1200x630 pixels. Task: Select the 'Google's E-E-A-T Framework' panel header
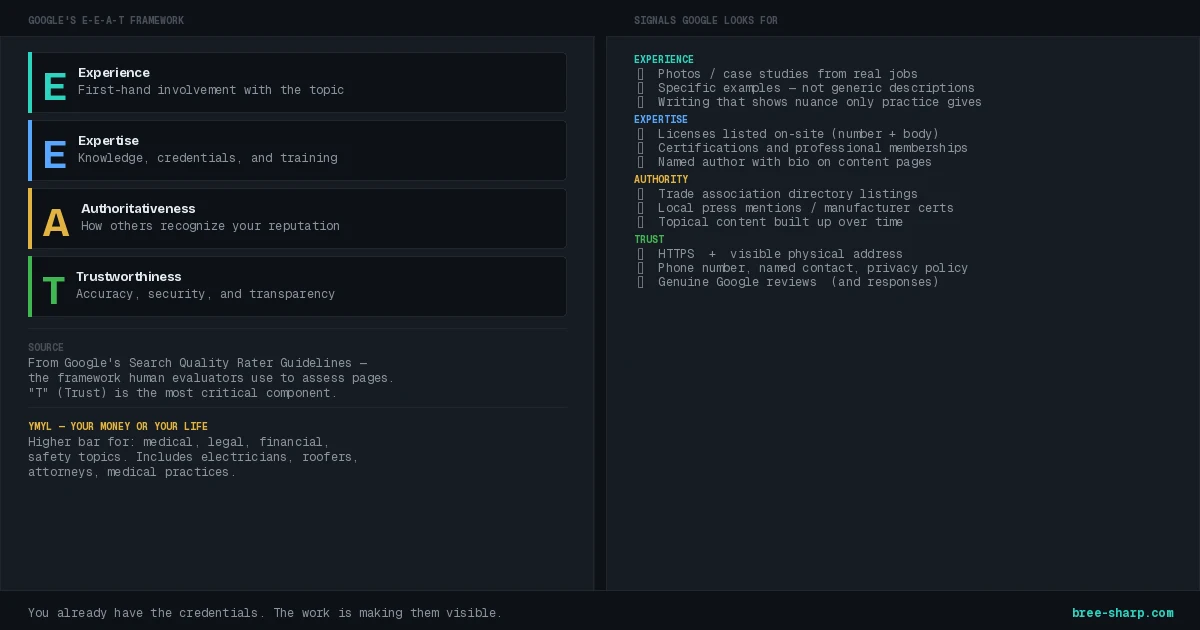coord(106,20)
